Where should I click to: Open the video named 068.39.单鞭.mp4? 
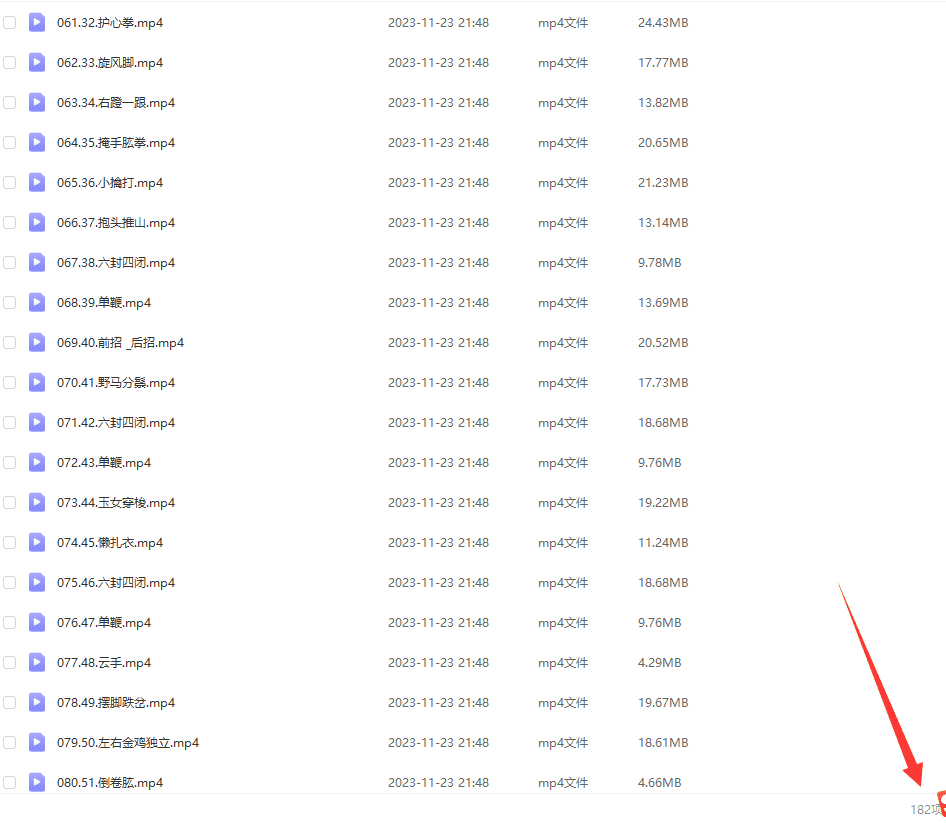[x=104, y=303]
